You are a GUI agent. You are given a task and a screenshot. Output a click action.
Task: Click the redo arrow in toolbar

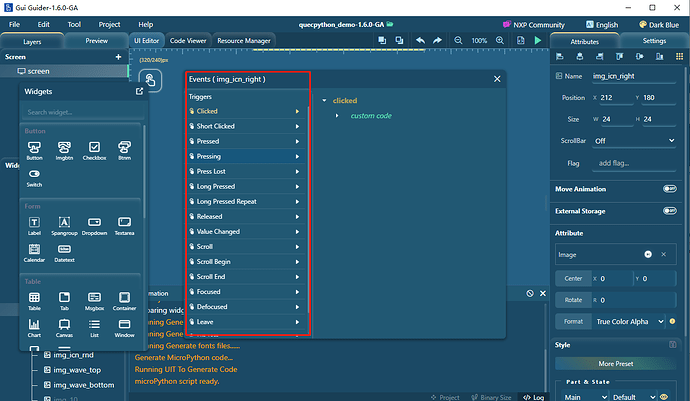(x=439, y=40)
